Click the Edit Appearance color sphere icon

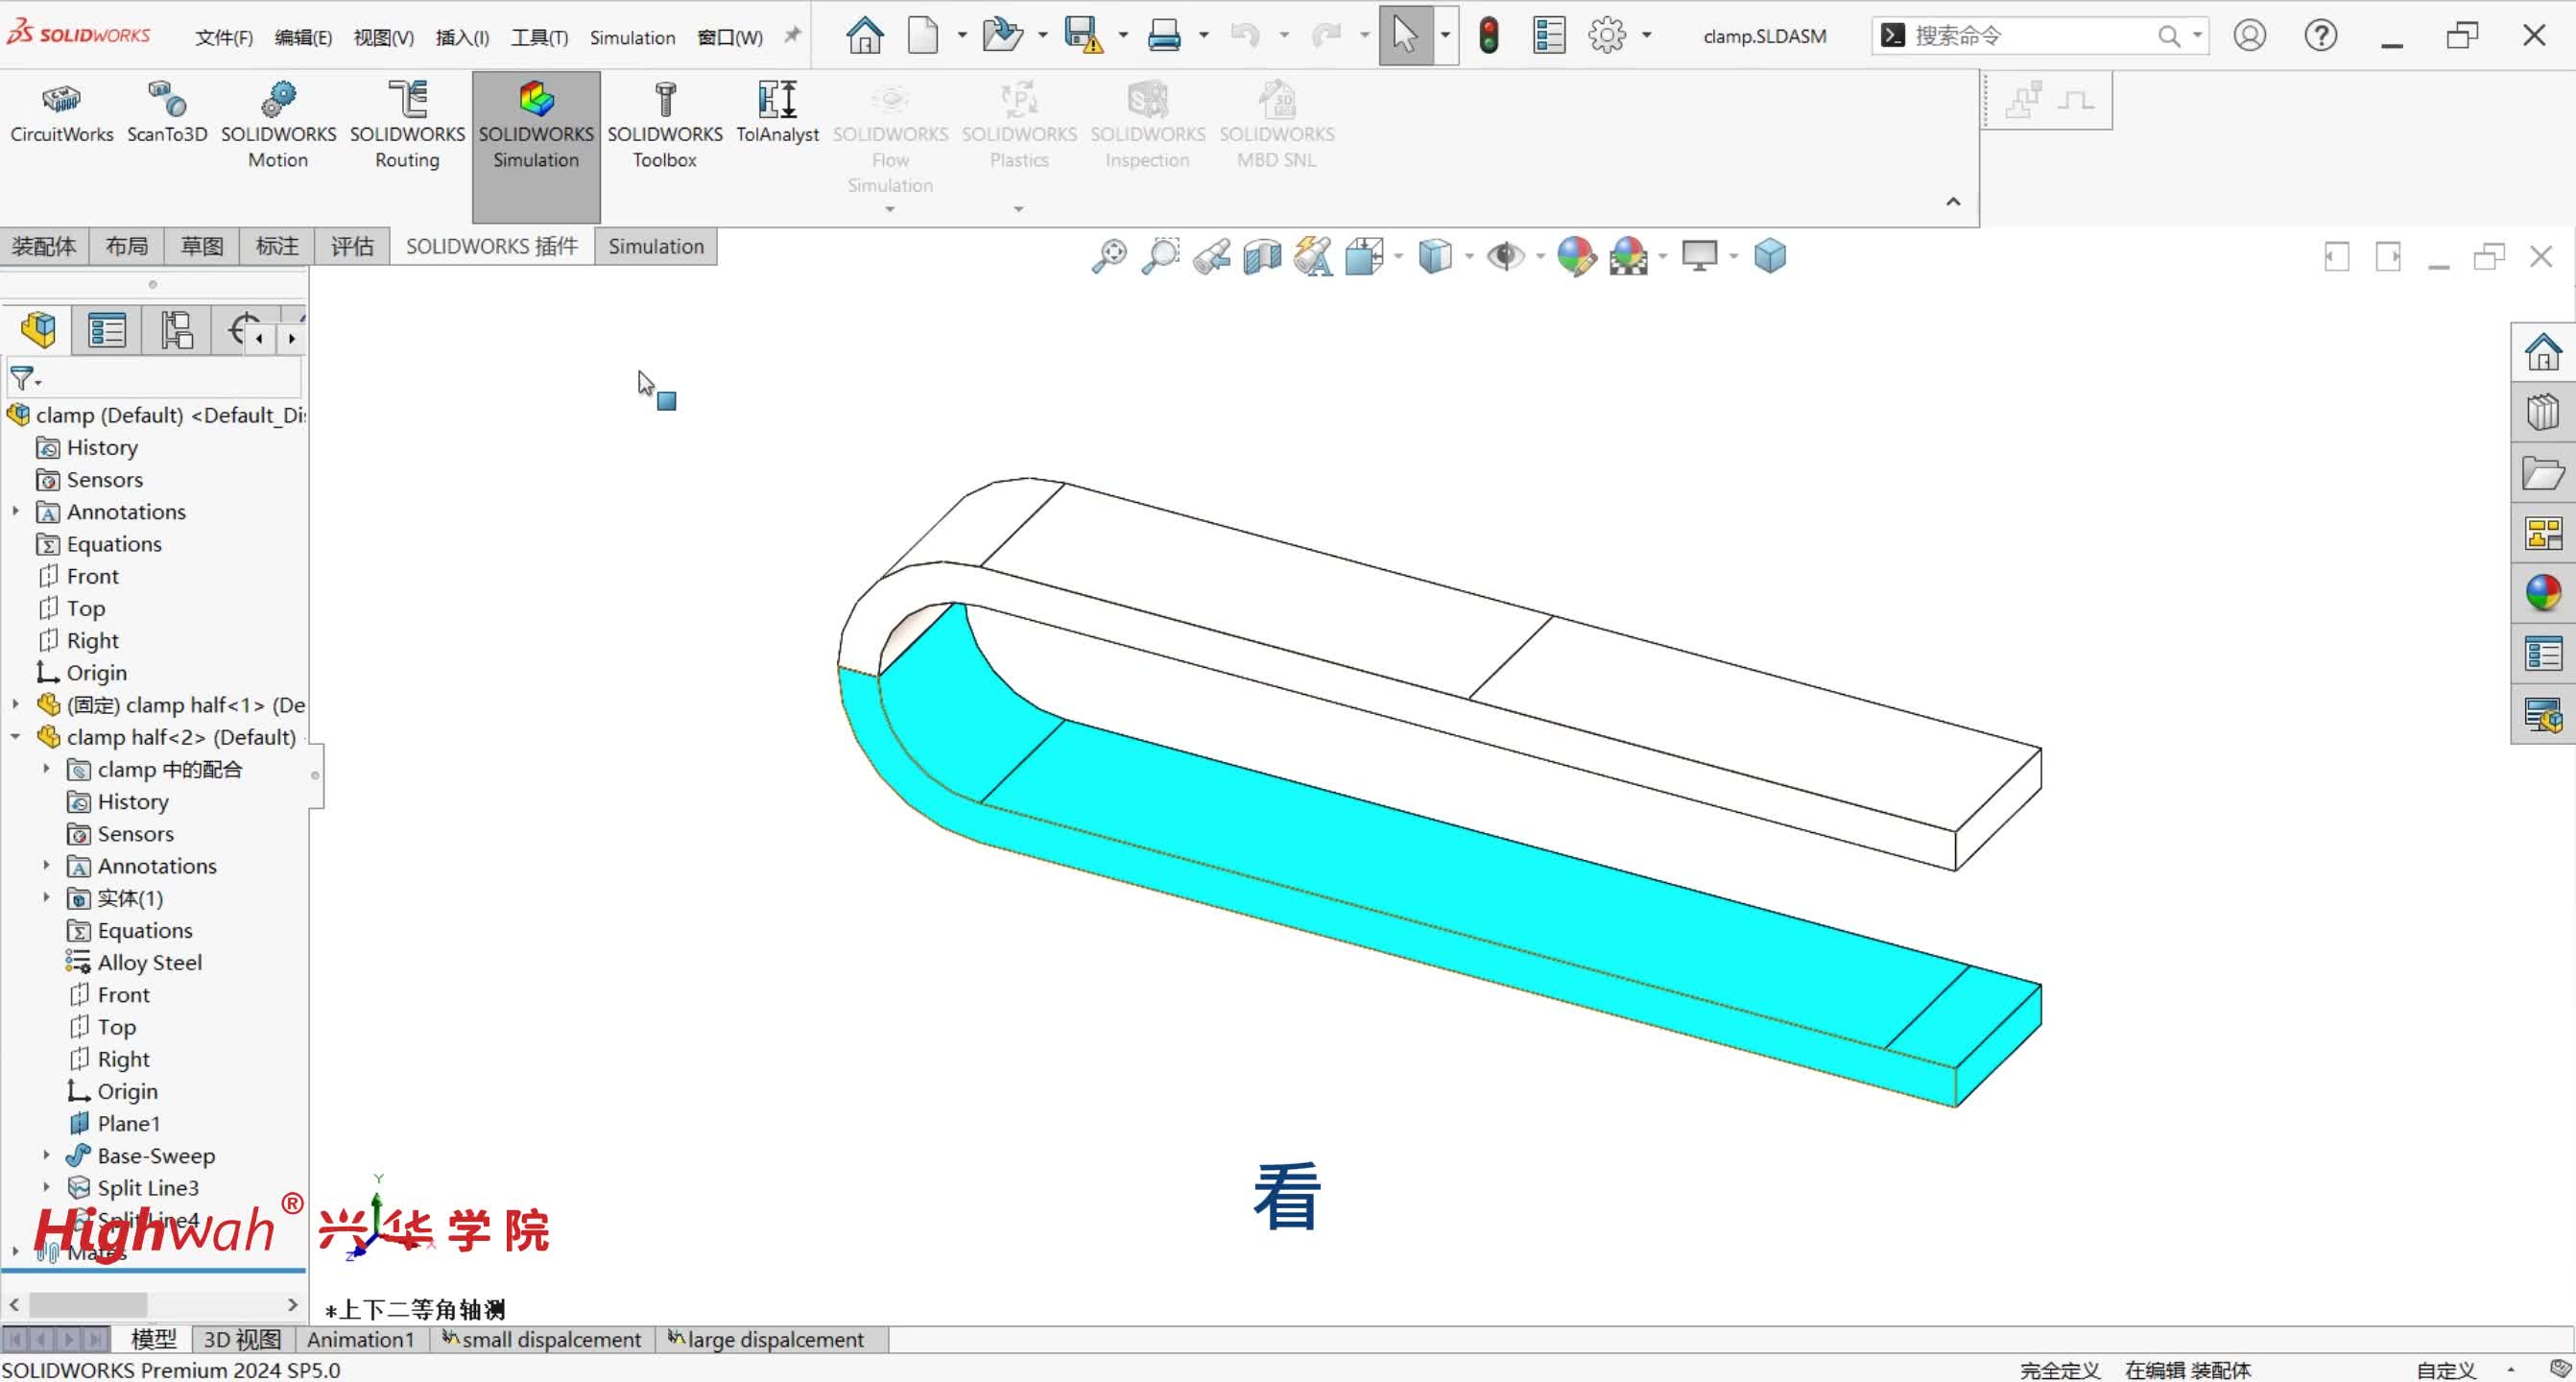point(1576,257)
